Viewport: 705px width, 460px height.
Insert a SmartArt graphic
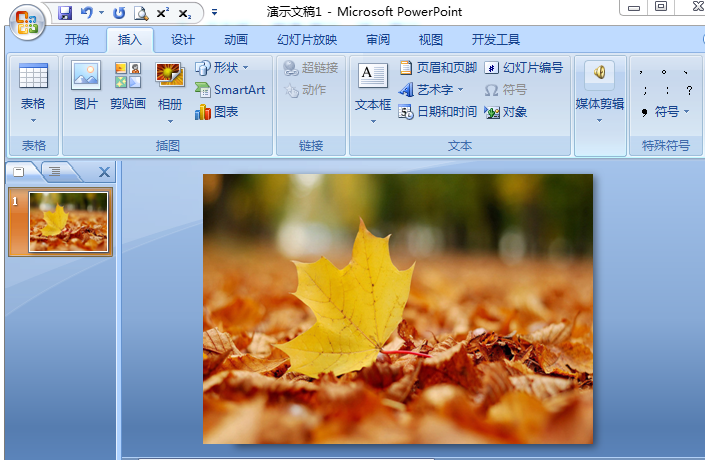[x=230, y=89]
